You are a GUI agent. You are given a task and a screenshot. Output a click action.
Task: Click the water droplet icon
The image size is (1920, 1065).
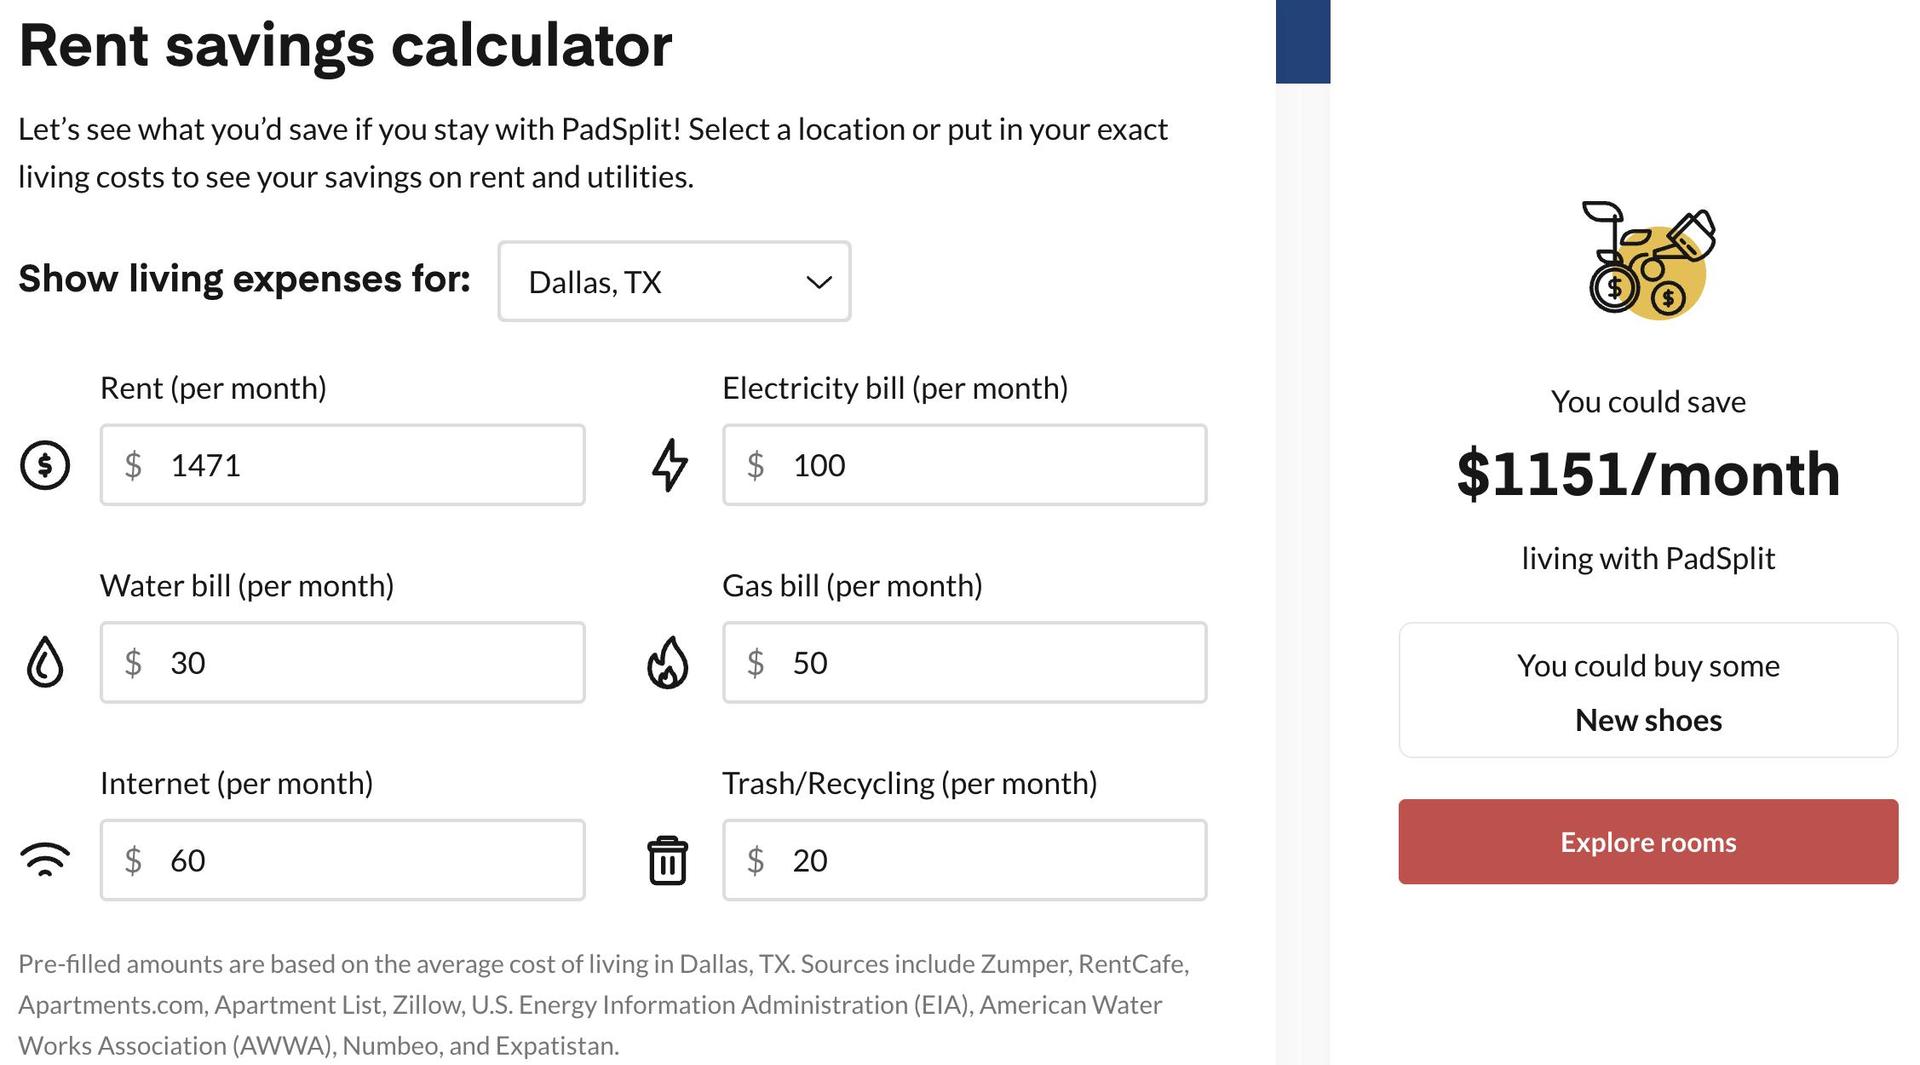pyautogui.click(x=45, y=662)
